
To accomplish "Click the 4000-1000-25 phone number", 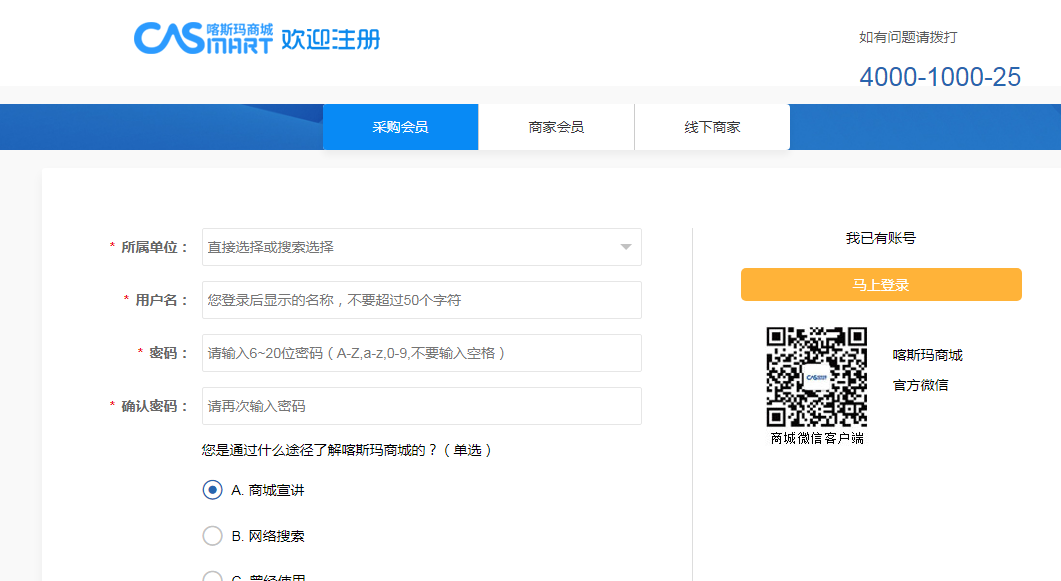I will 939,77.
